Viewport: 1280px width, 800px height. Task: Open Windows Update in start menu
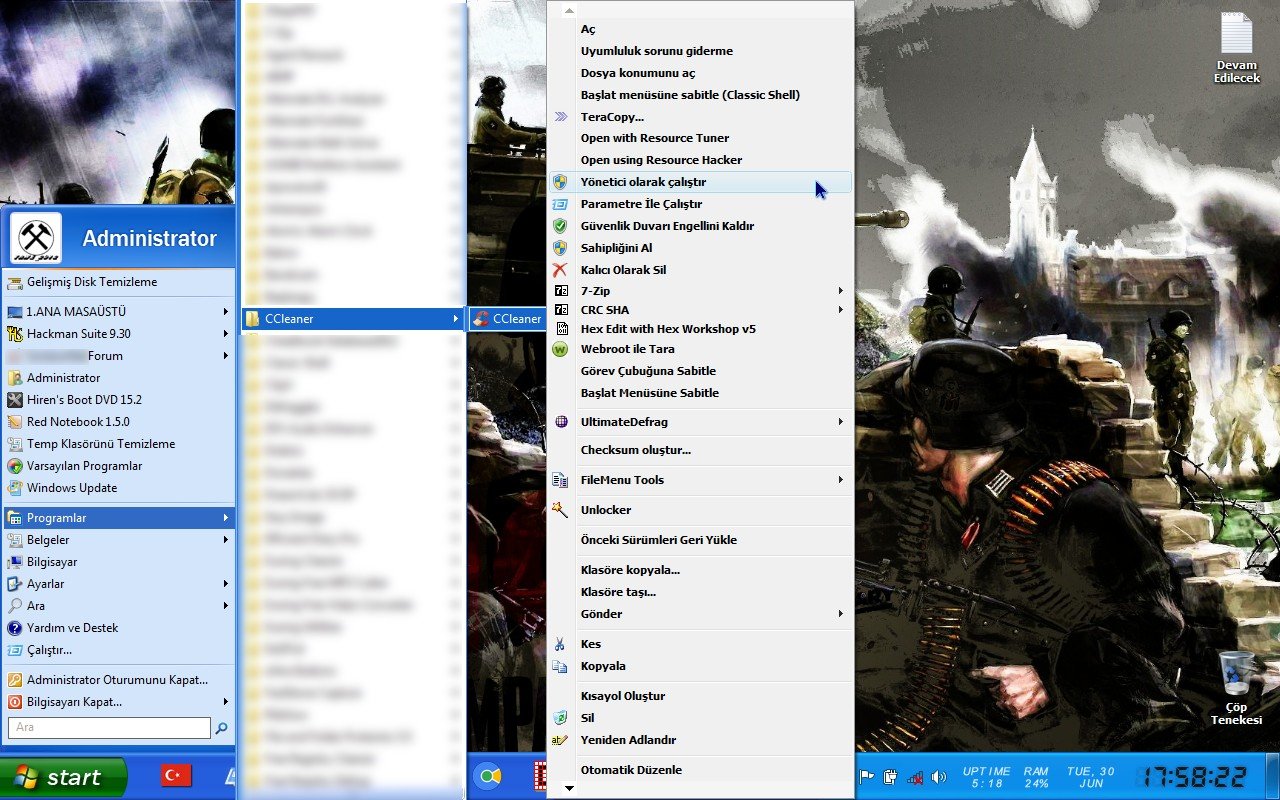point(118,488)
